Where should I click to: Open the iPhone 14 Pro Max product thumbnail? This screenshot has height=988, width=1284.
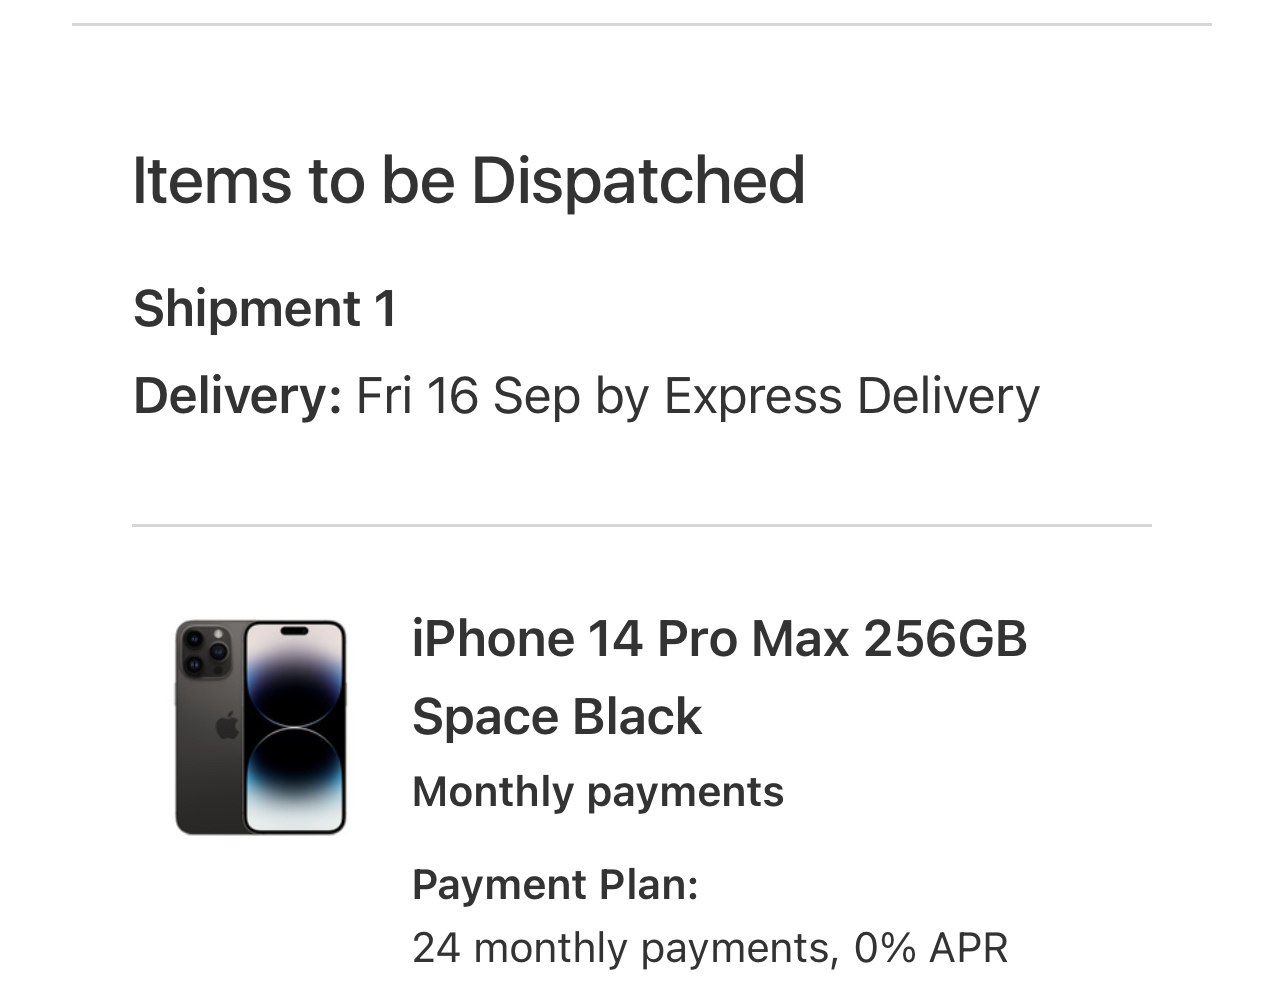coord(260,727)
